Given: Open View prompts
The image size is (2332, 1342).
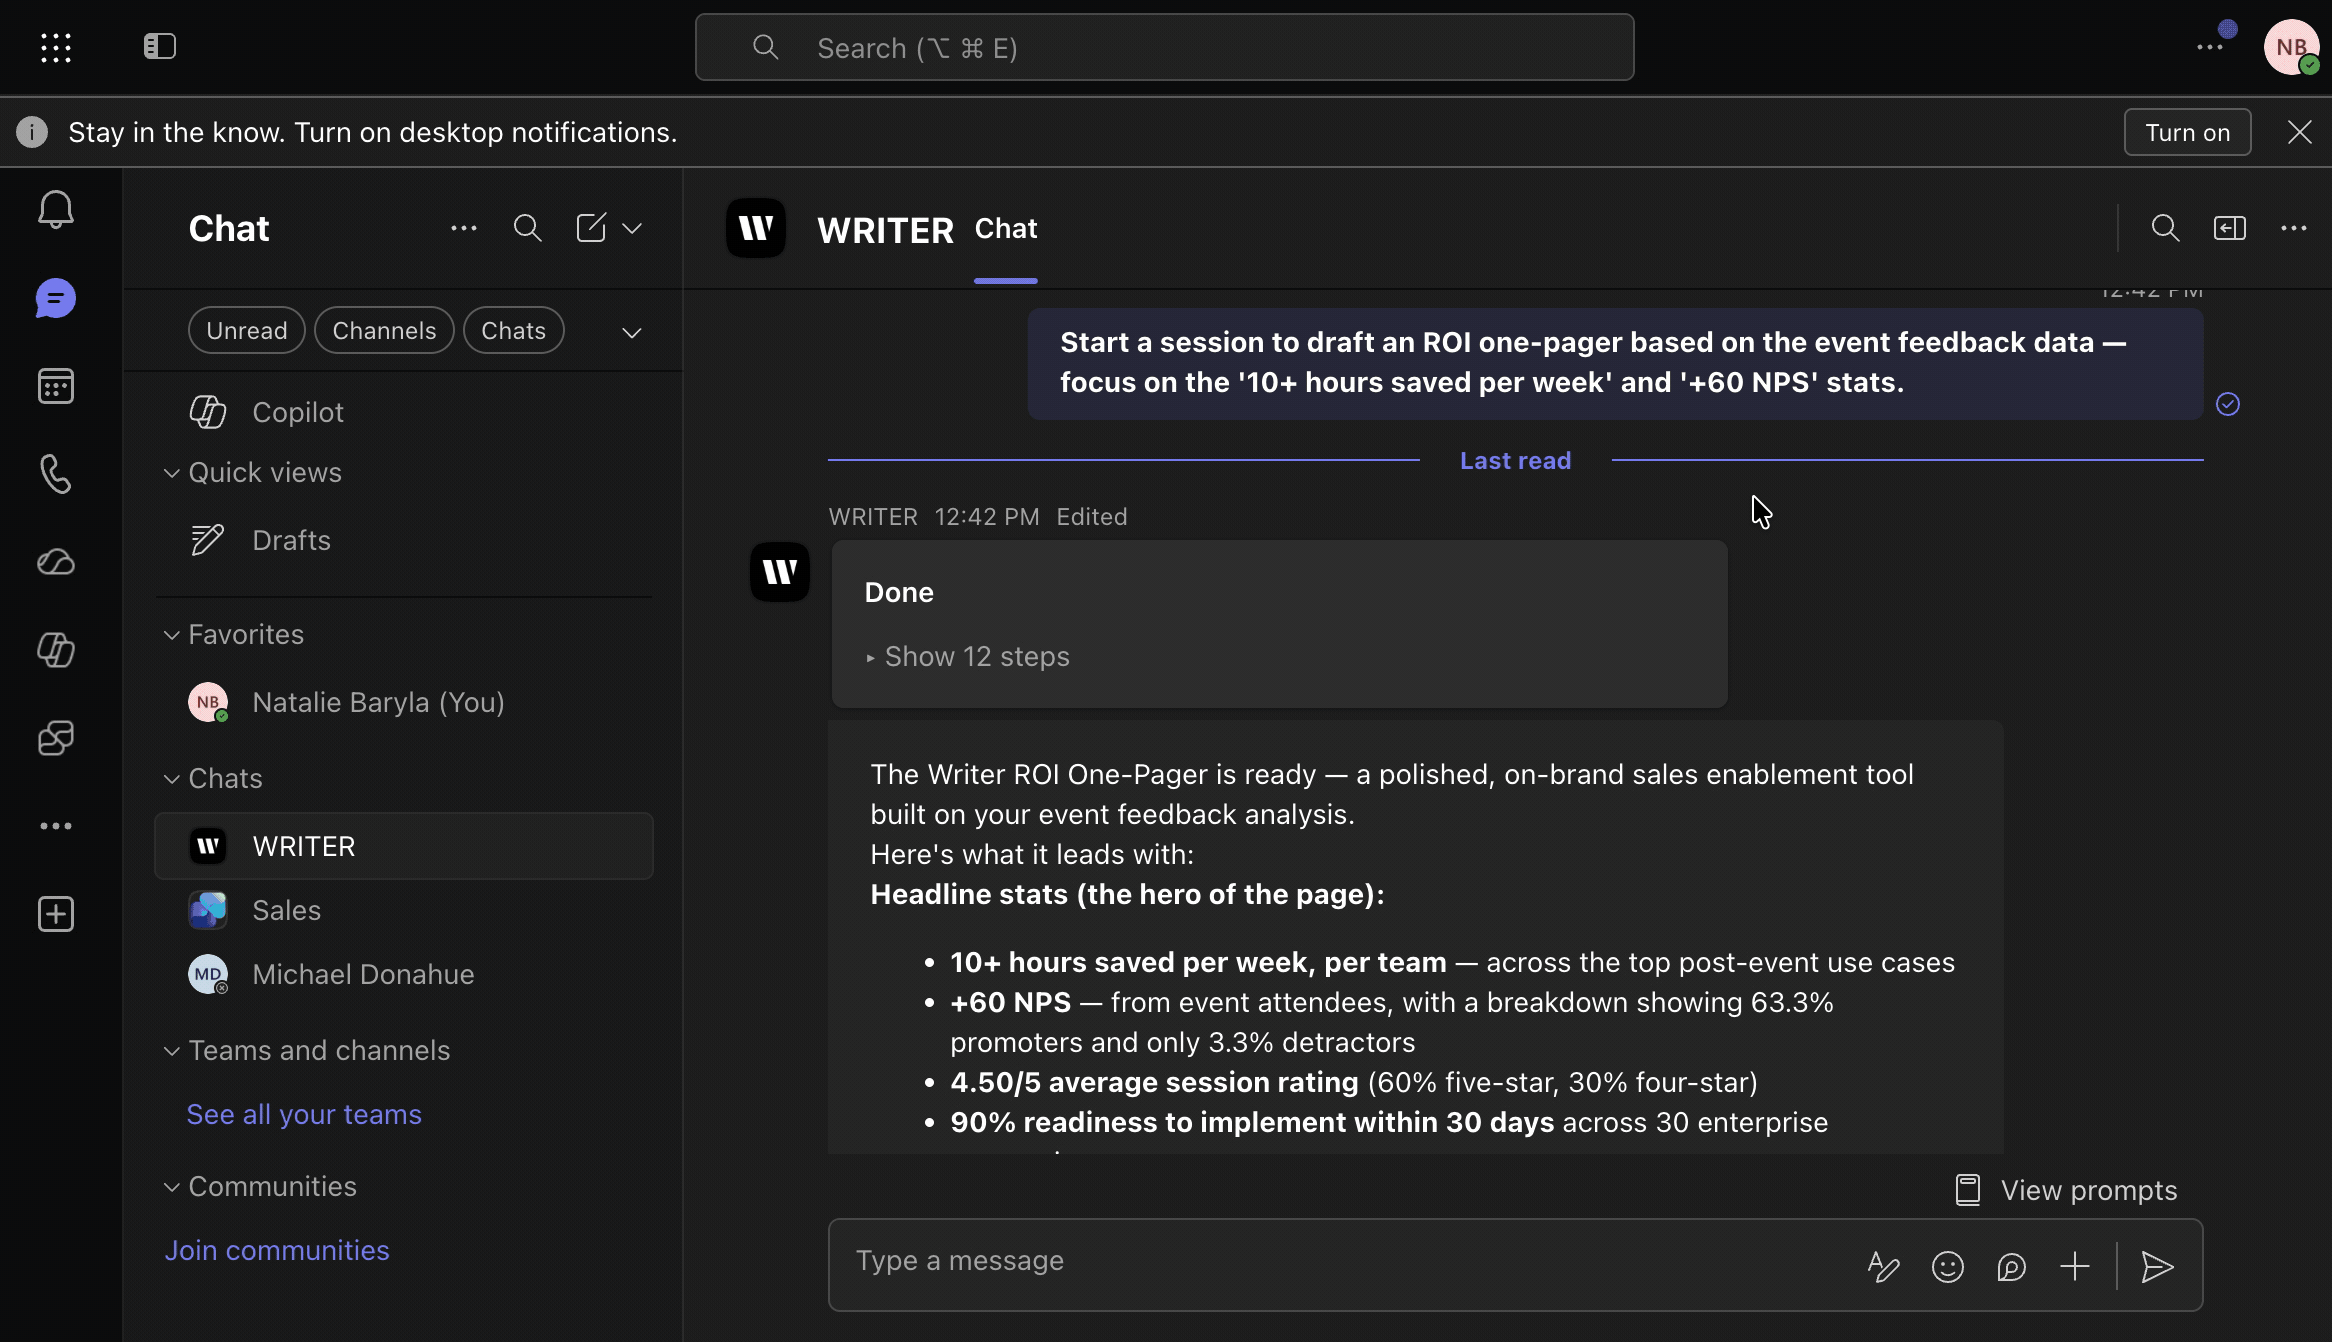Looking at the screenshot, I should 2066,1190.
